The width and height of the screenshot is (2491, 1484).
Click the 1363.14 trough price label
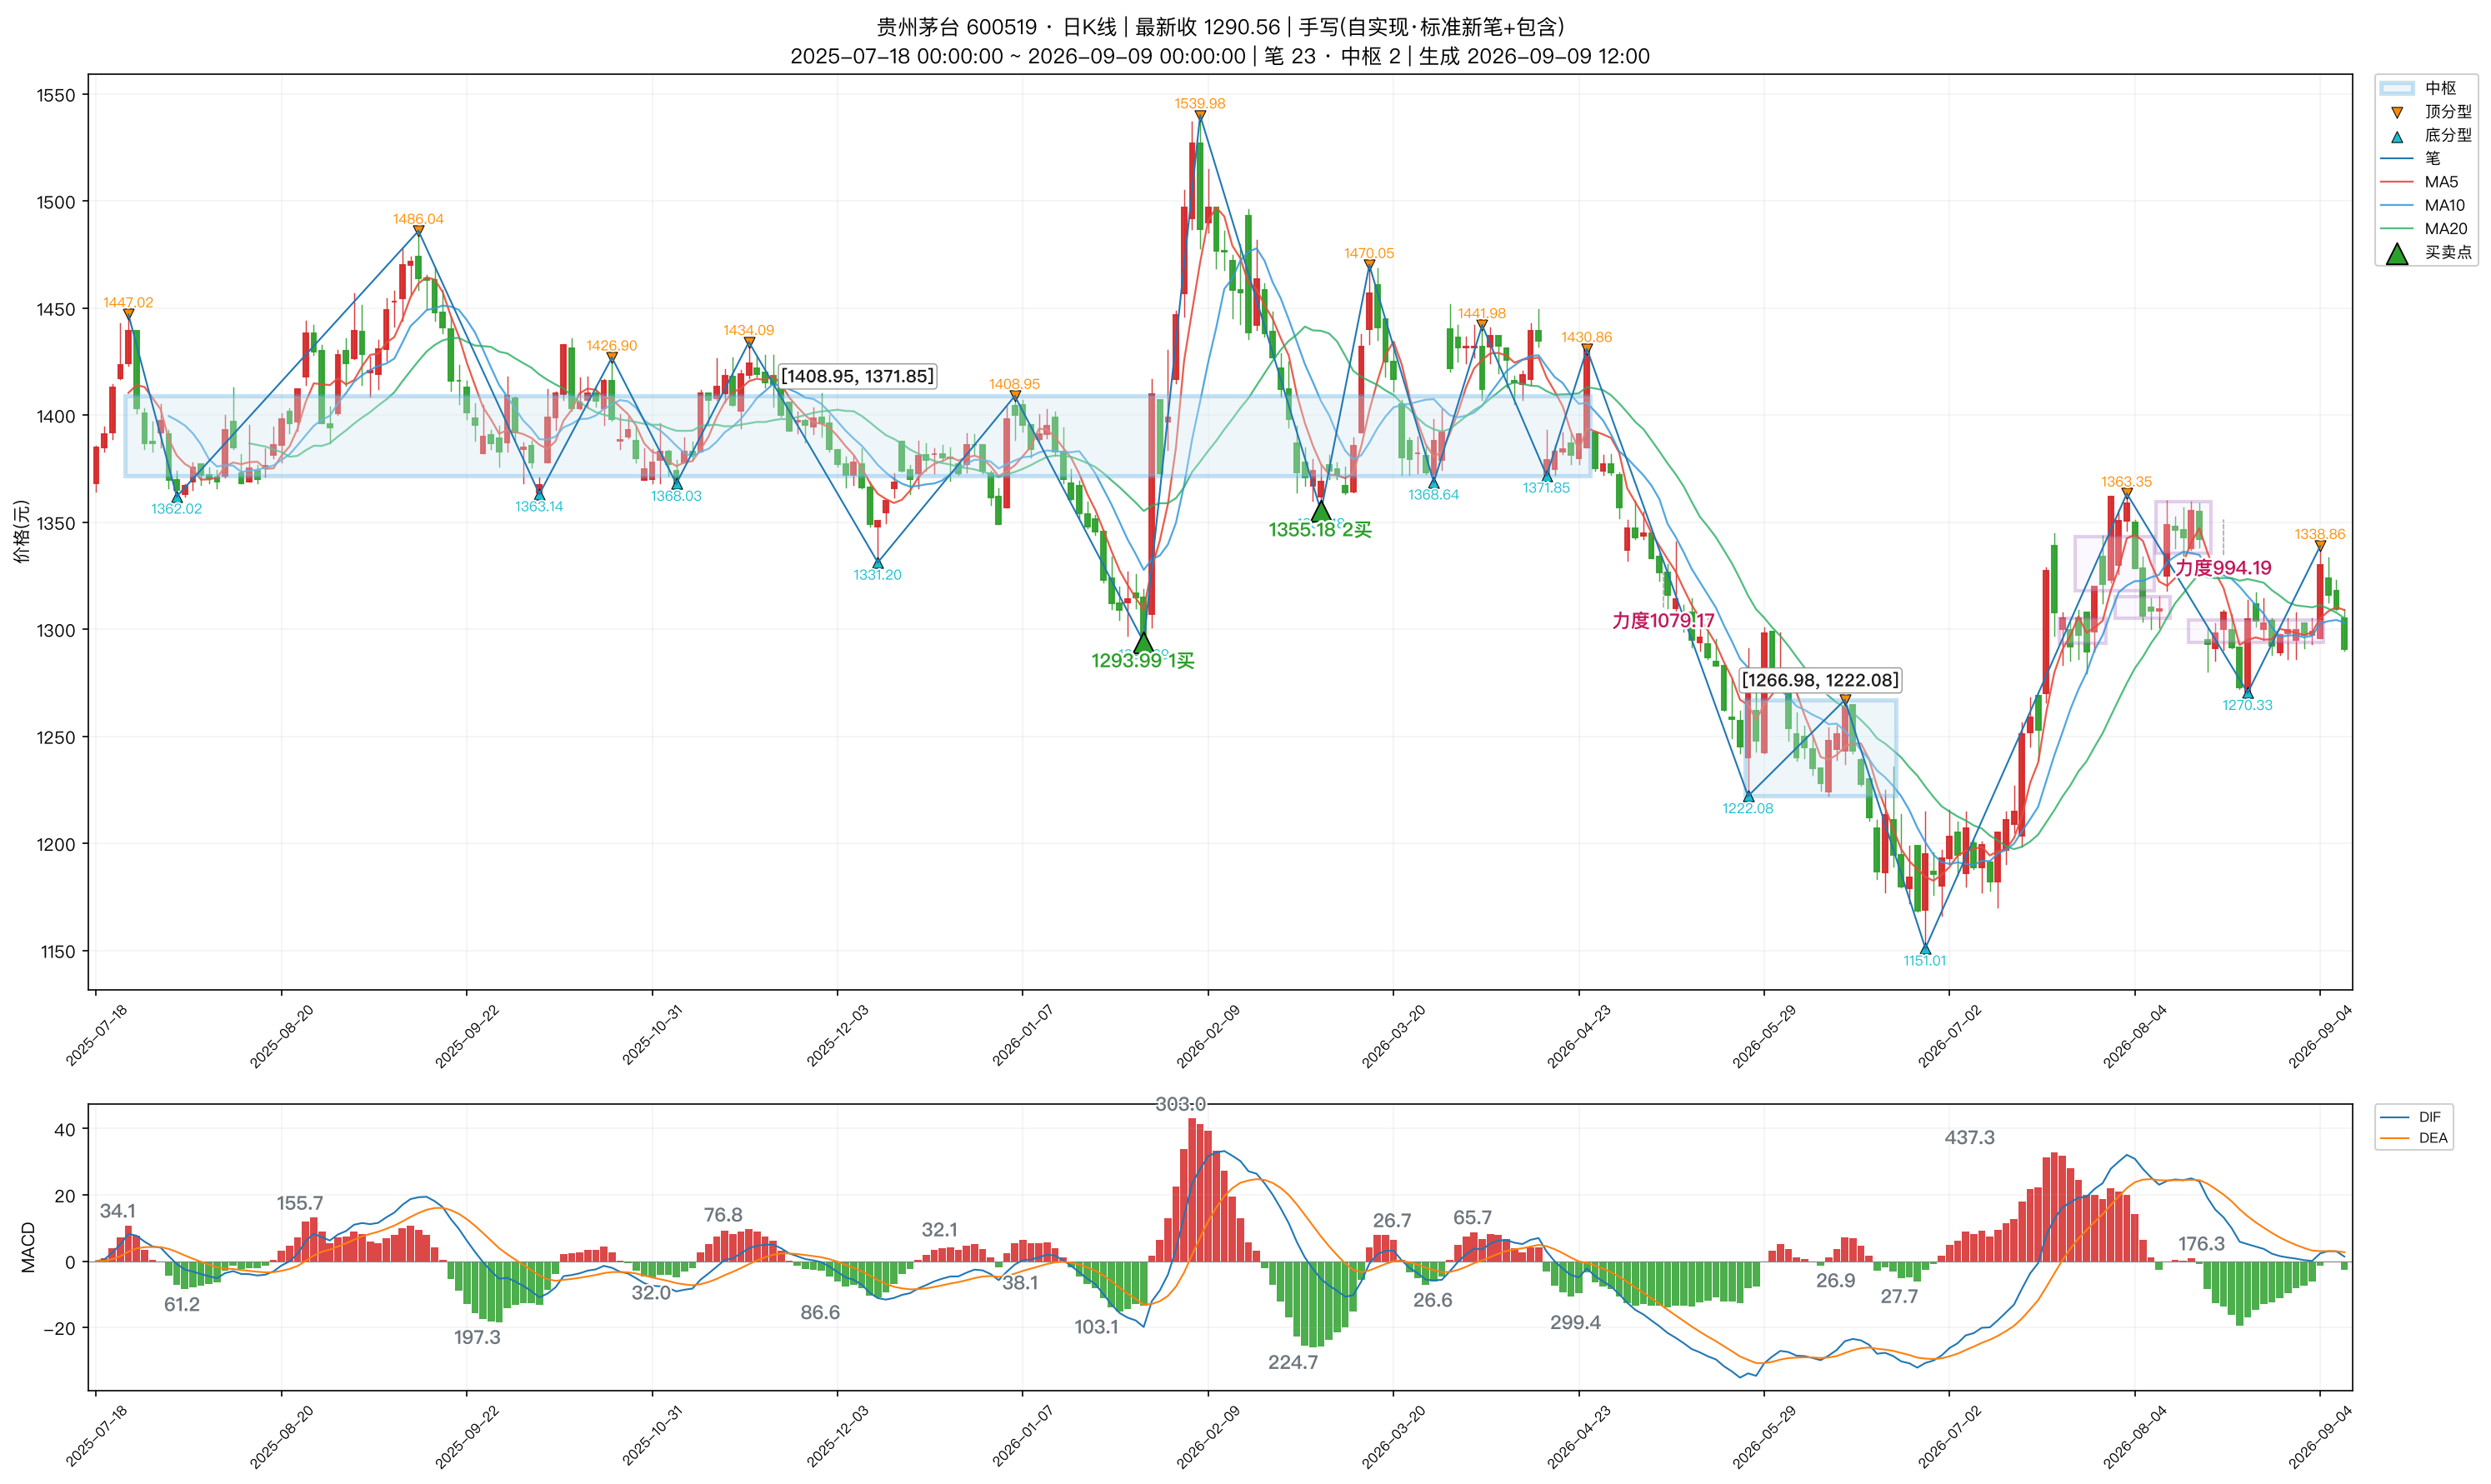point(539,507)
